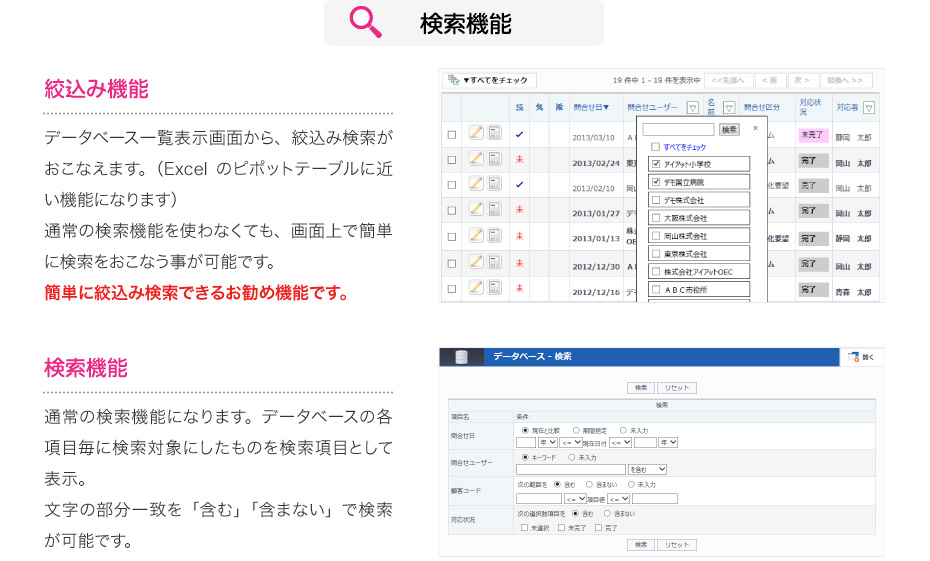
Task: Sort by the 問合せ日▼ column header
Action: click(x=590, y=107)
